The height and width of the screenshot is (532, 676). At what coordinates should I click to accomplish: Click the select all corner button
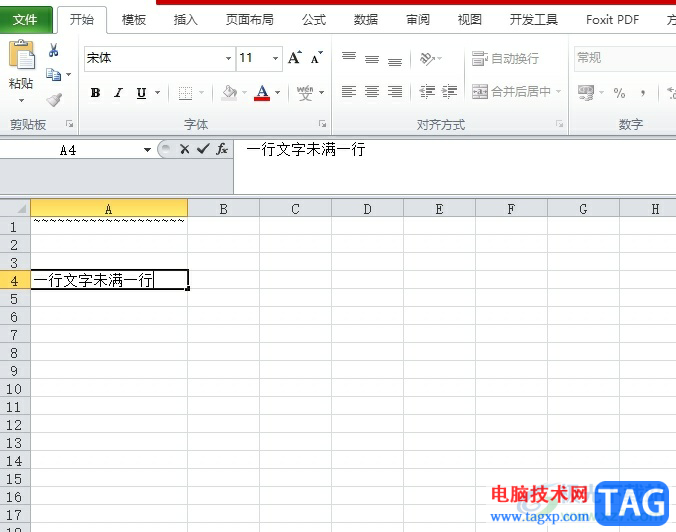click(16, 209)
